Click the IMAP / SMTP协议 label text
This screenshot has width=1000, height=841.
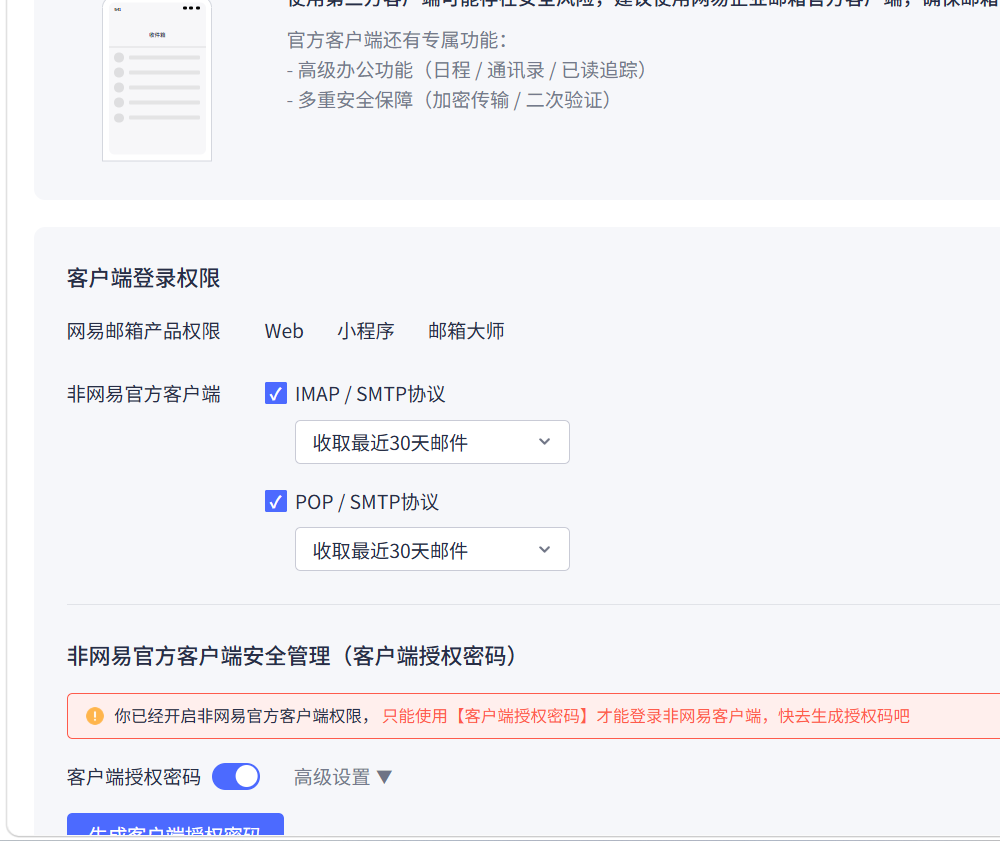[370, 394]
